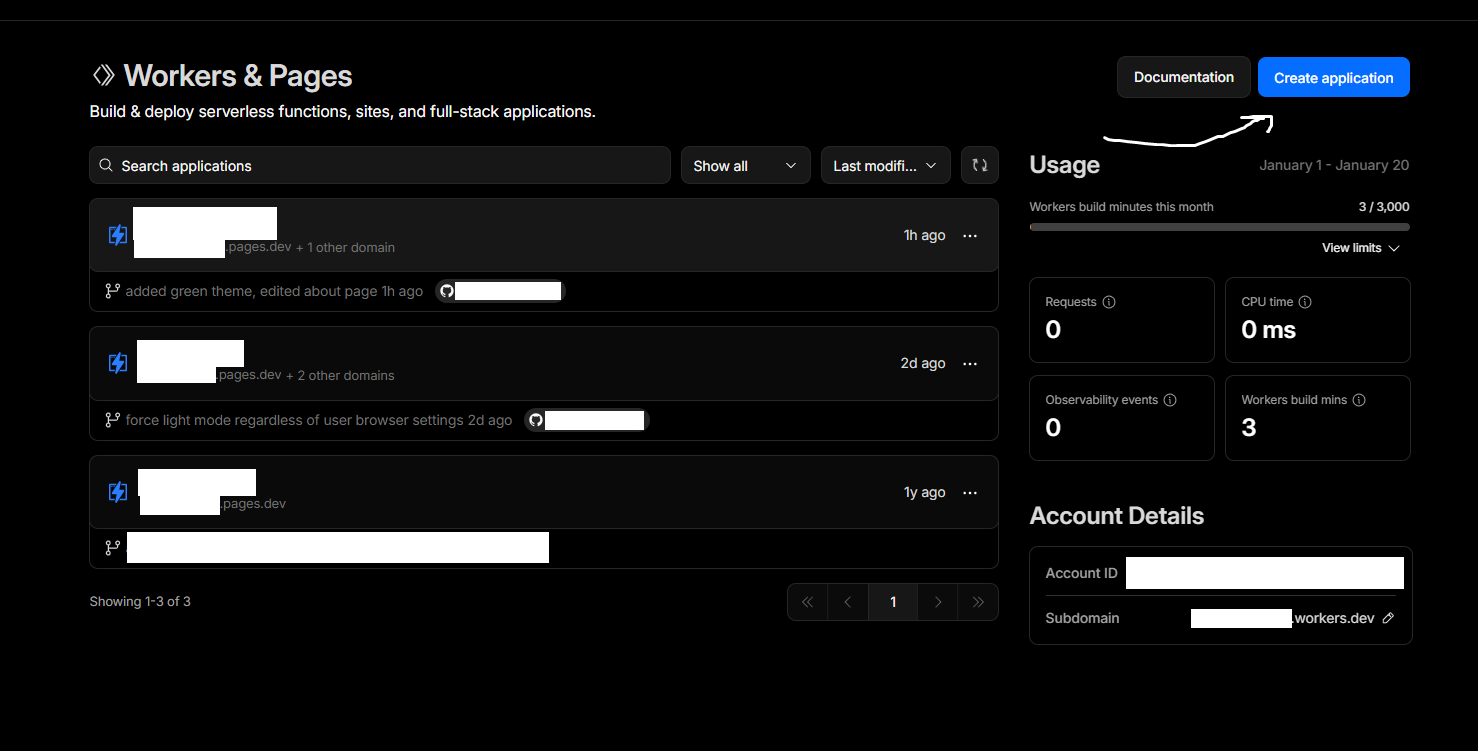
Task: Expand the View limits section
Action: 1360,248
